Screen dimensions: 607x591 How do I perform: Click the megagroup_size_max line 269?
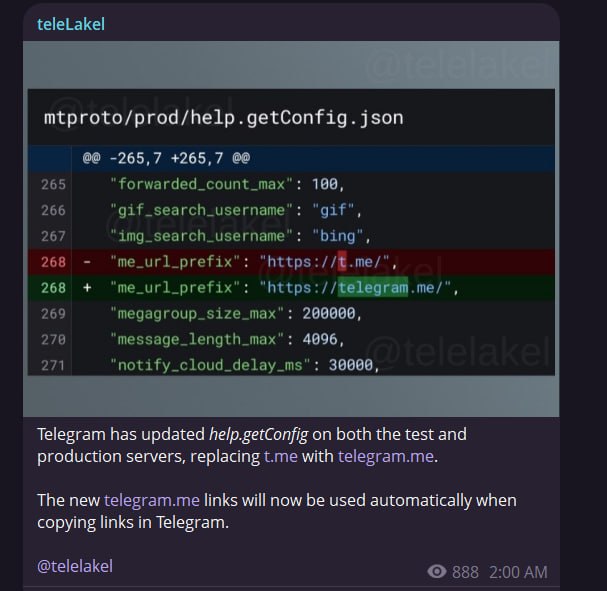[291, 313]
